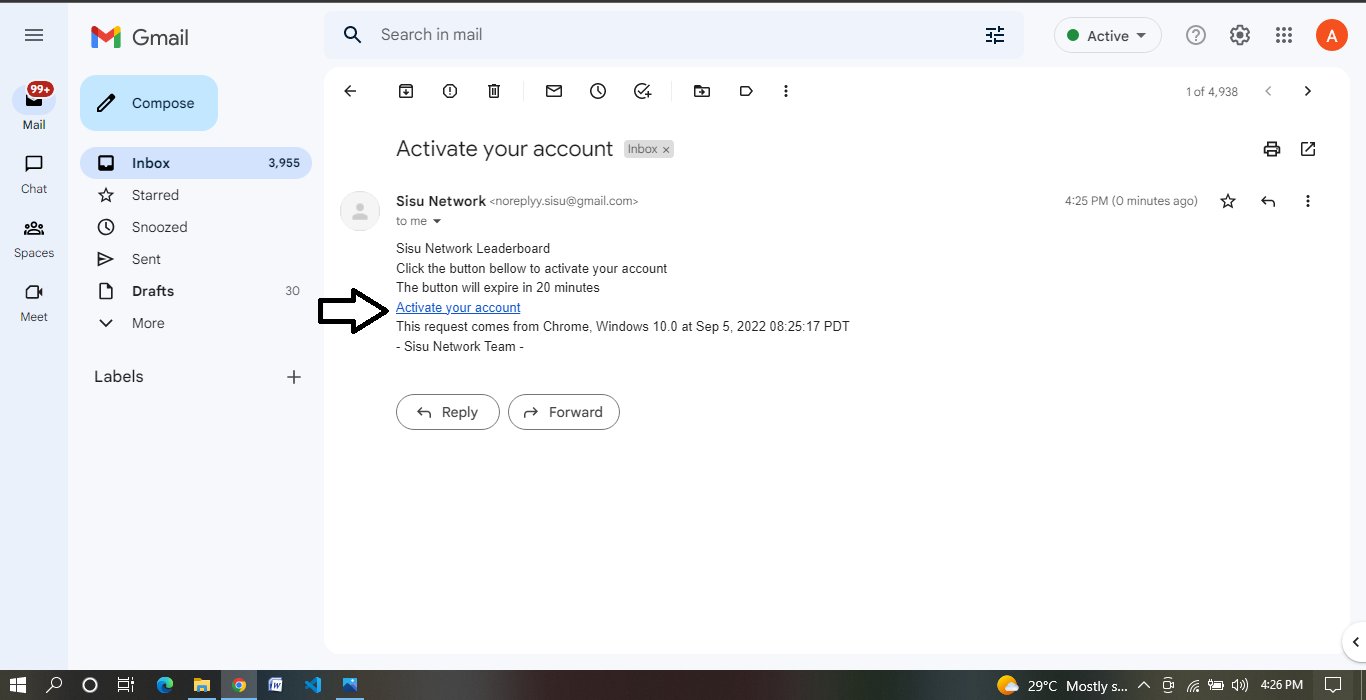Open the Active status dropdown

pyautogui.click(x=1108, y=36)
